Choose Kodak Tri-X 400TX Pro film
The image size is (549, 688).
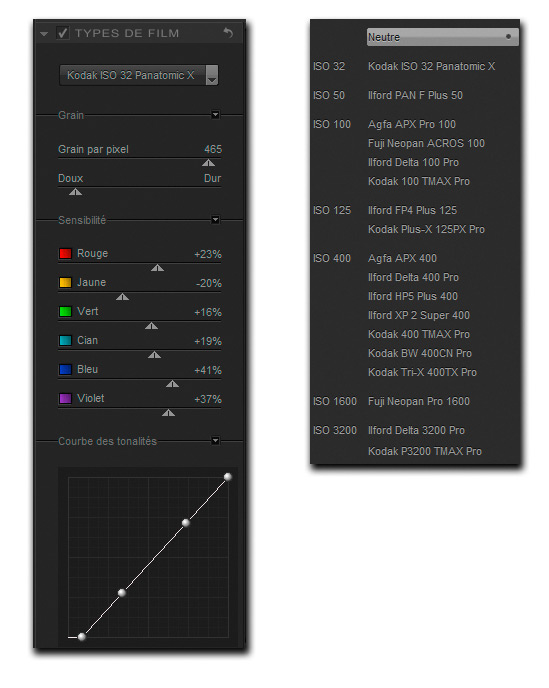tap(422, 372)
